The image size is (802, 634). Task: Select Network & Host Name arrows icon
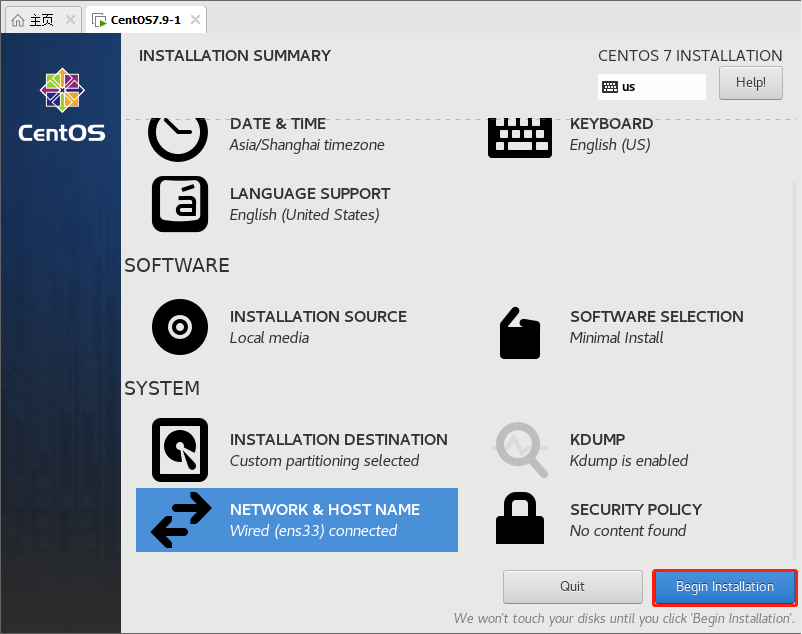(181, 520)
